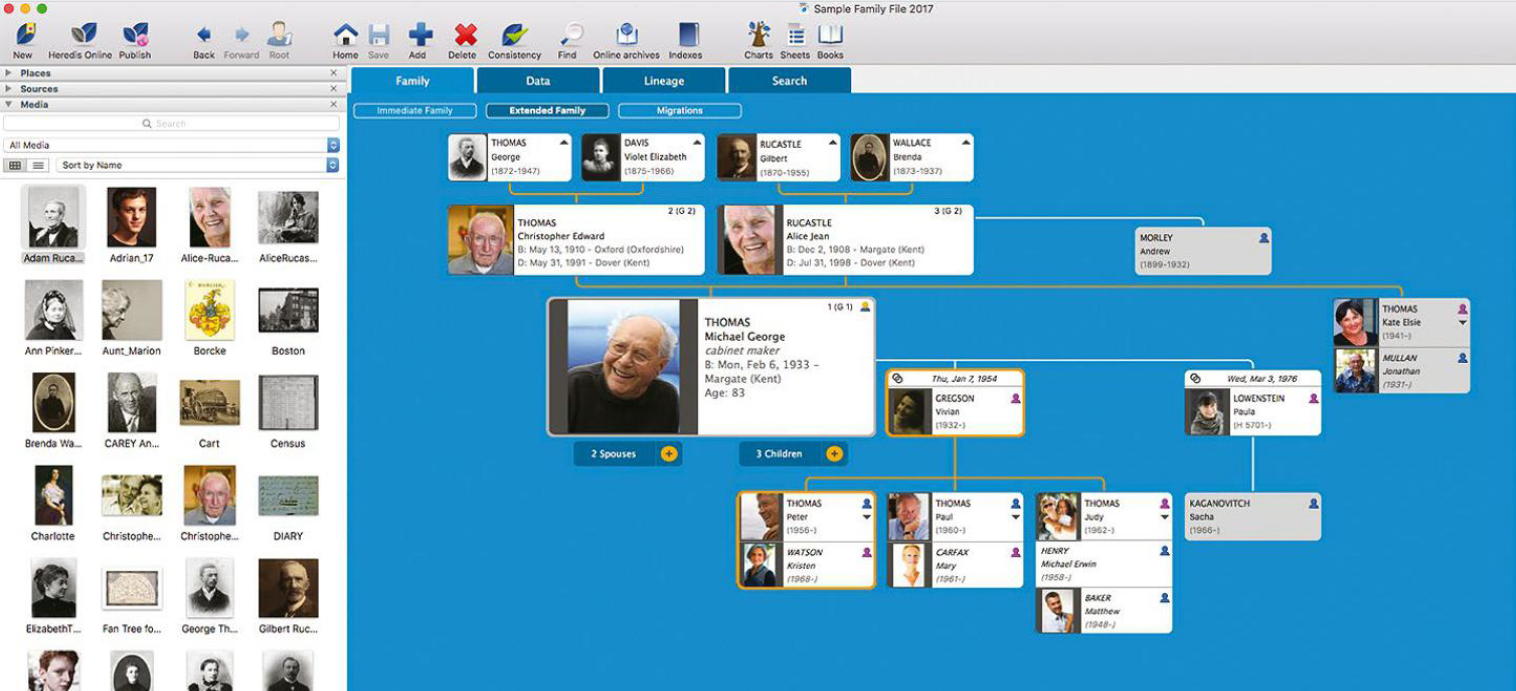Show the Immediate Family view
Image resolution: width=1516 pixels, height=691 pixels.
coord(415,111)
